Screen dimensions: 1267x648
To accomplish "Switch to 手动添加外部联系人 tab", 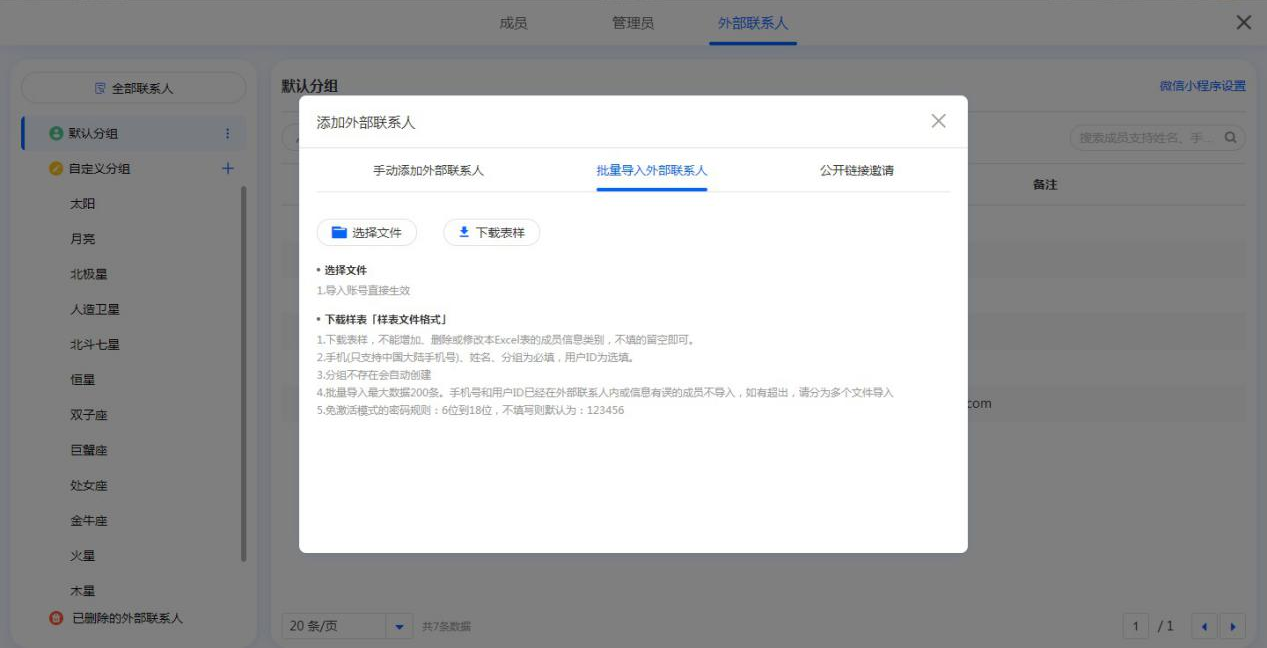I will pyautogui.click(x=428, y=171).
